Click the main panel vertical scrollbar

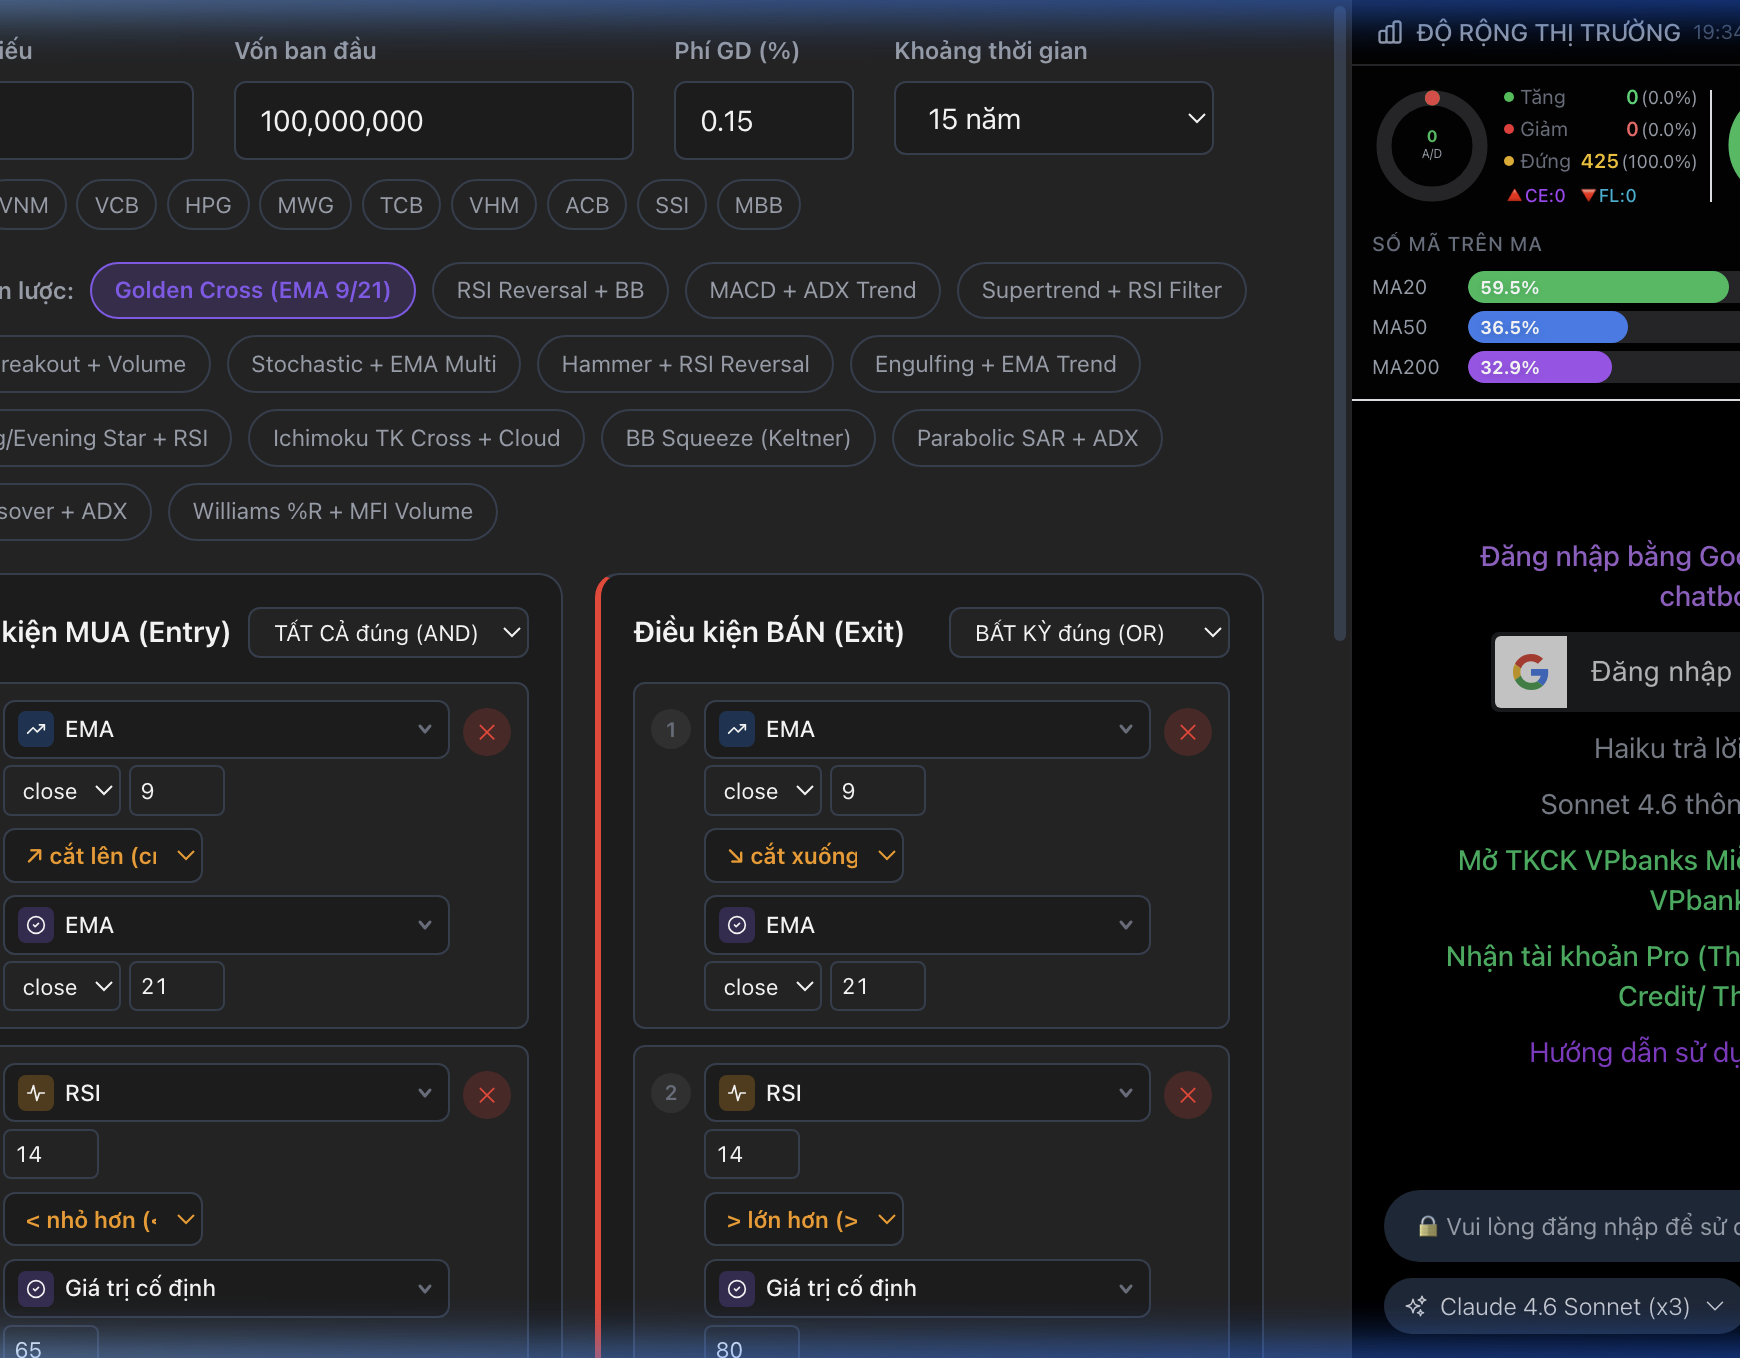1340,323
